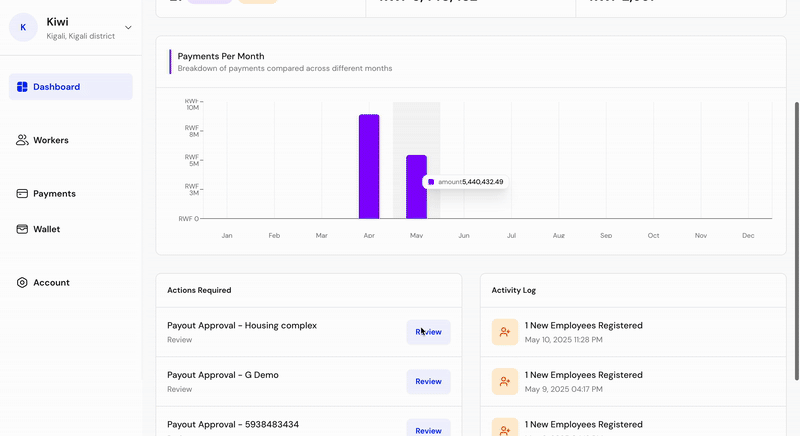Review the Housing complex payout approval

428,332
